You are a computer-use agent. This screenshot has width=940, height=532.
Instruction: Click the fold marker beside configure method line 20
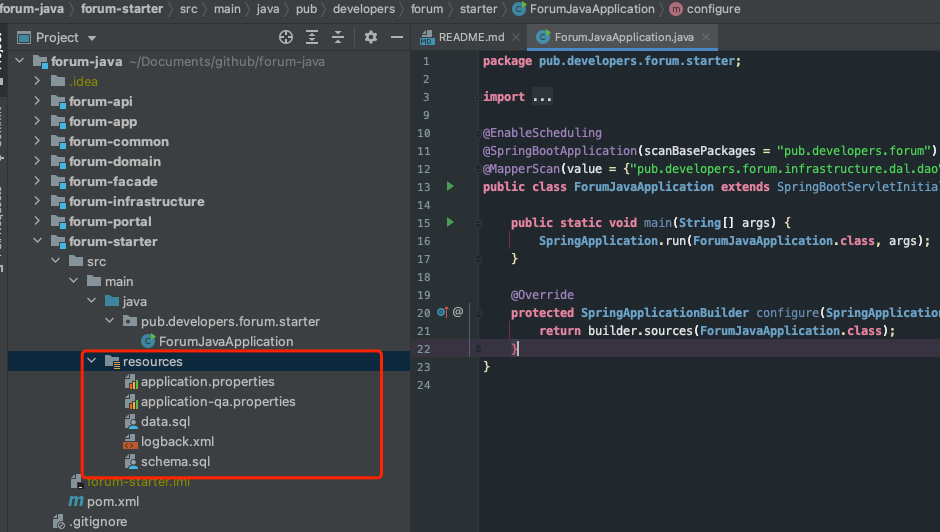[478, 313]
